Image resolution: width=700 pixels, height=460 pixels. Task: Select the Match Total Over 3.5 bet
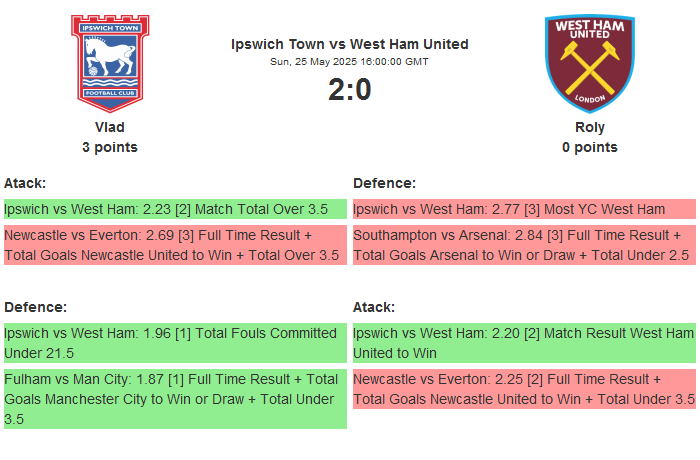tap(175, 209)
